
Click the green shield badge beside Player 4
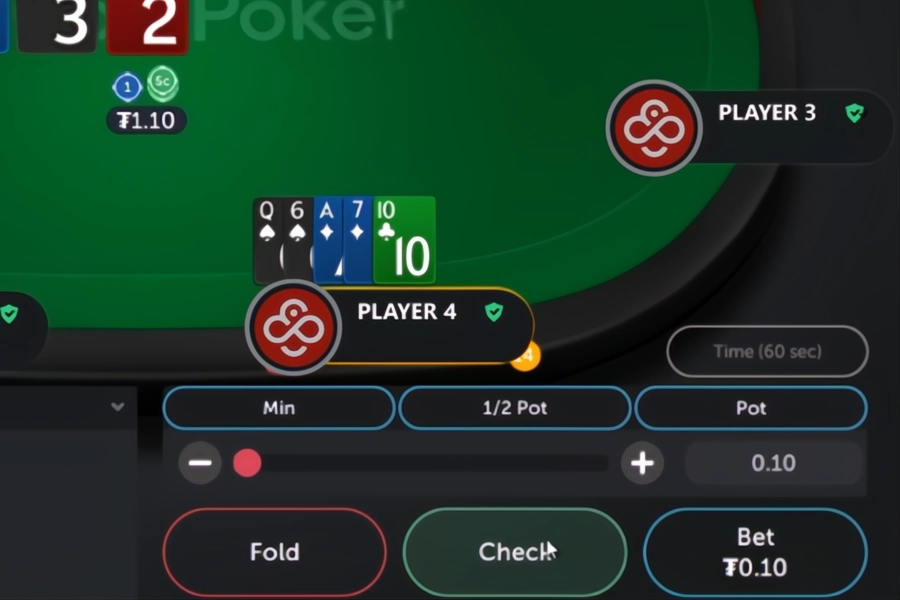[494, 312]
